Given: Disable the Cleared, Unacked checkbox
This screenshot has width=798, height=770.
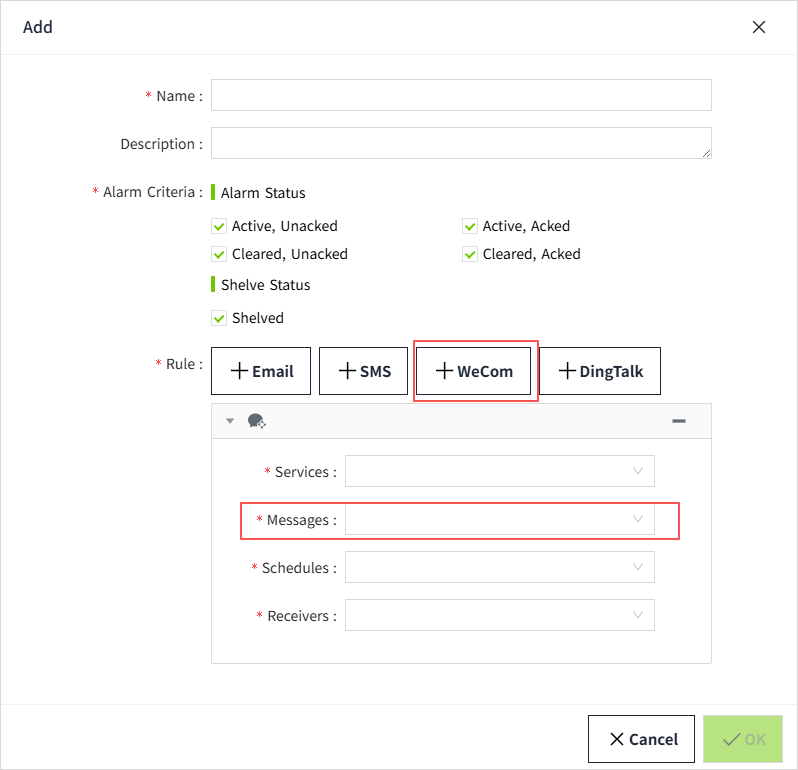Looking at the screenshot, I should [220, 254].
